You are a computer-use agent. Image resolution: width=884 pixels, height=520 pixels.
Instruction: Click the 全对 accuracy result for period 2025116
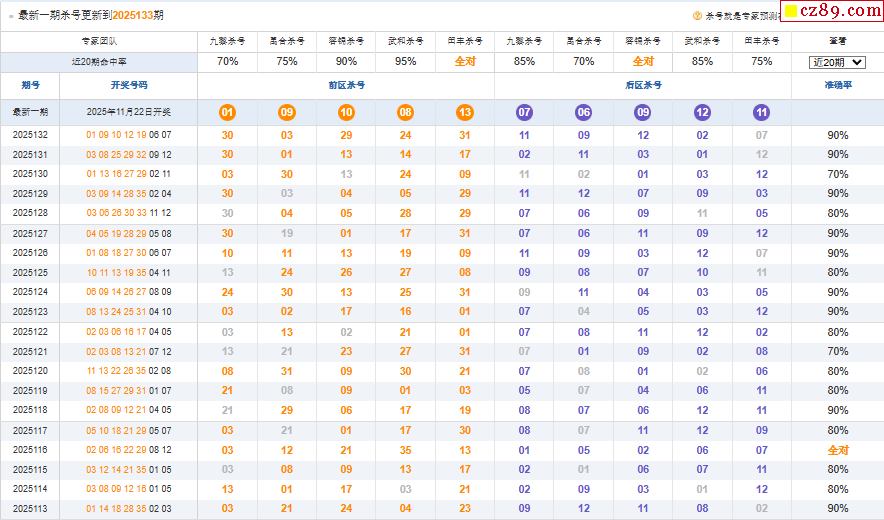click(837, 450)
